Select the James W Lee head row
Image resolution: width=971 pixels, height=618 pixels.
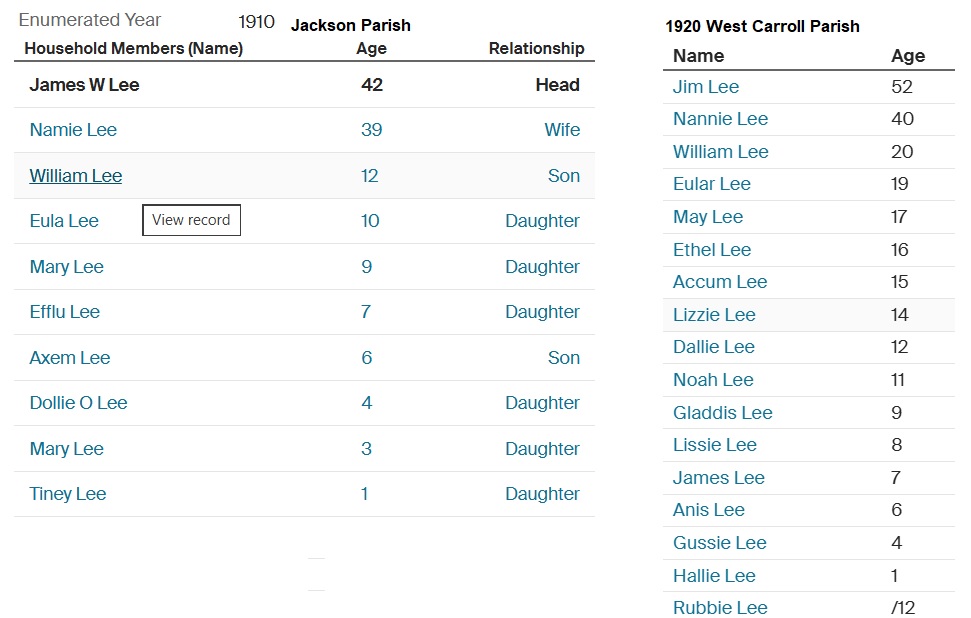(84, 85)
